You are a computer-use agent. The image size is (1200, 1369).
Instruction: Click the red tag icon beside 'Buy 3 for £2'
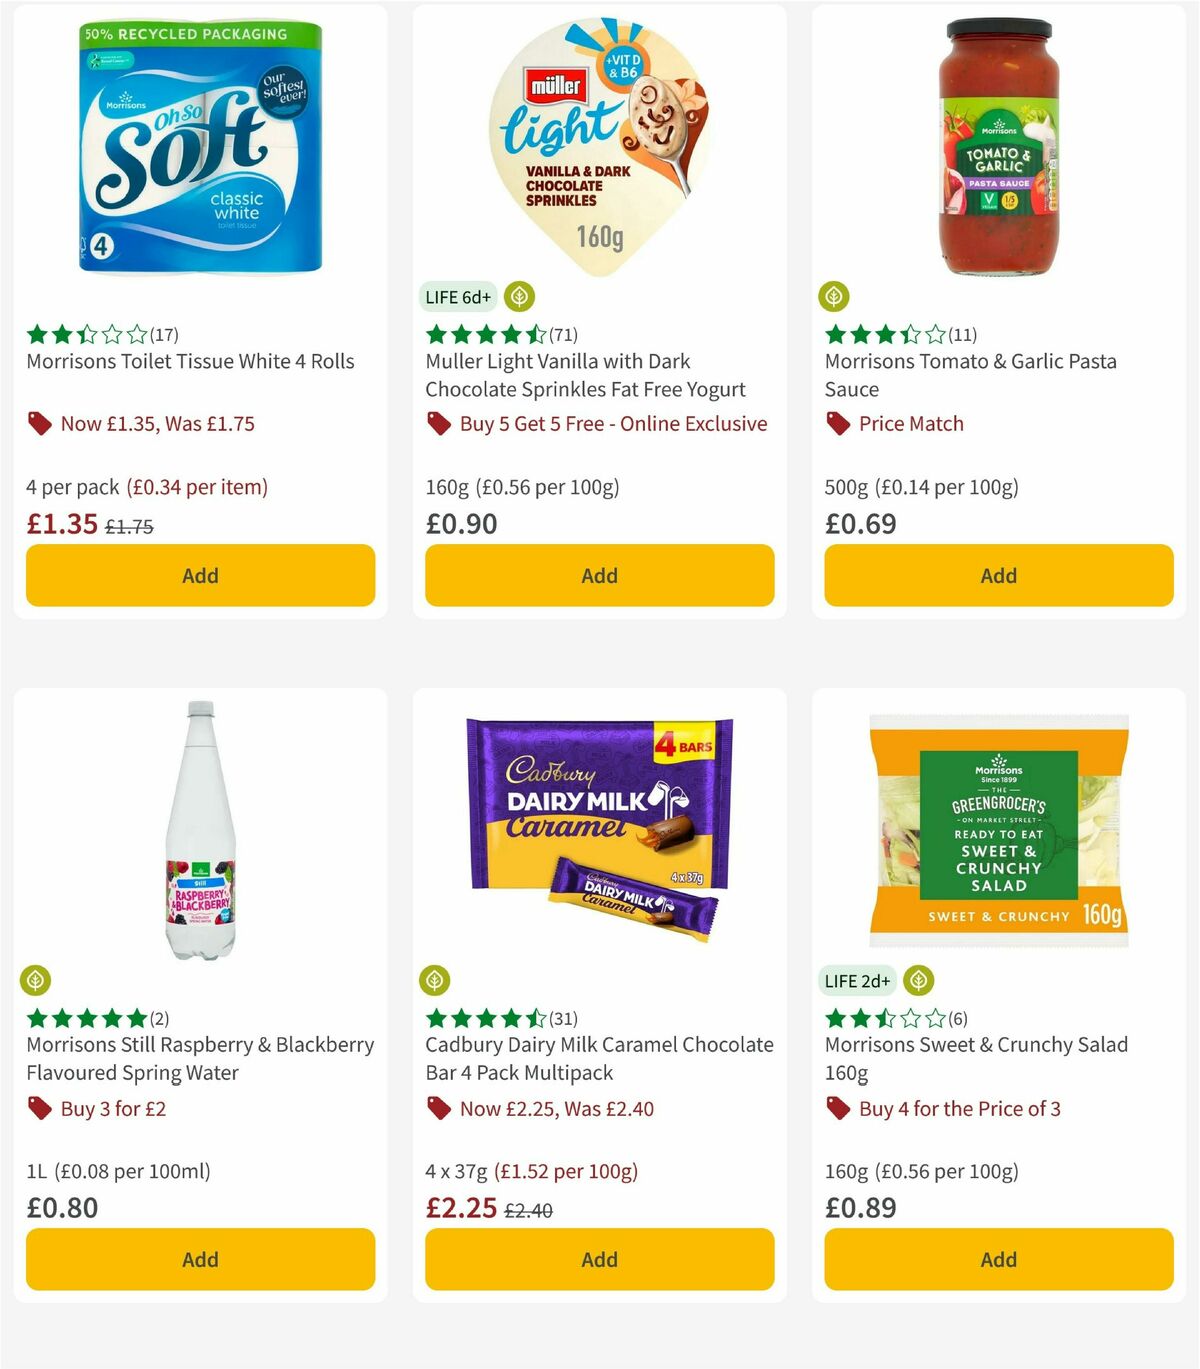pos(39,1109)
